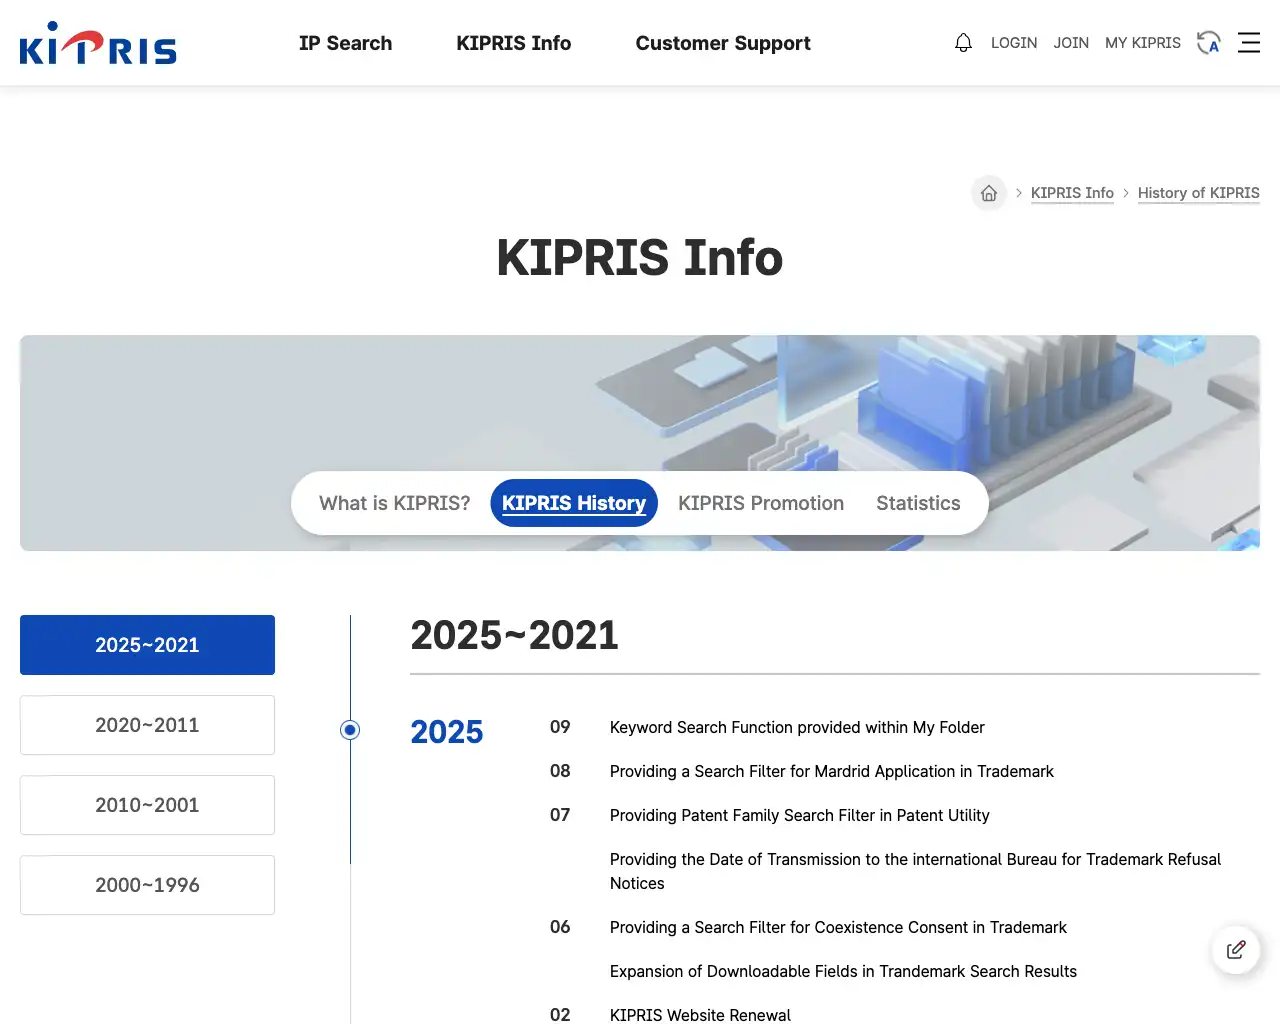Show the 2020~2011 history period
The width and height of the screenshot is (1280, 1024).
(147, 725)
